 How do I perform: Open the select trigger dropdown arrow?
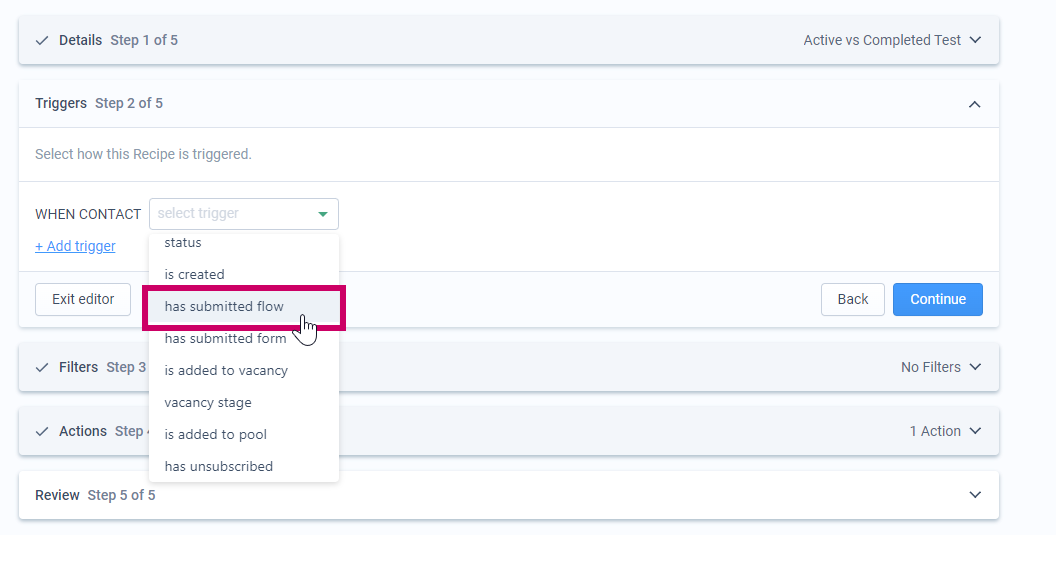click(x=323, y=214)
